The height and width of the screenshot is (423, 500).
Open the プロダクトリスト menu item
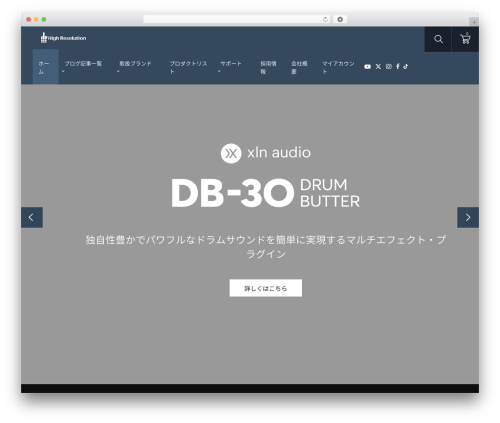point(188,67)
